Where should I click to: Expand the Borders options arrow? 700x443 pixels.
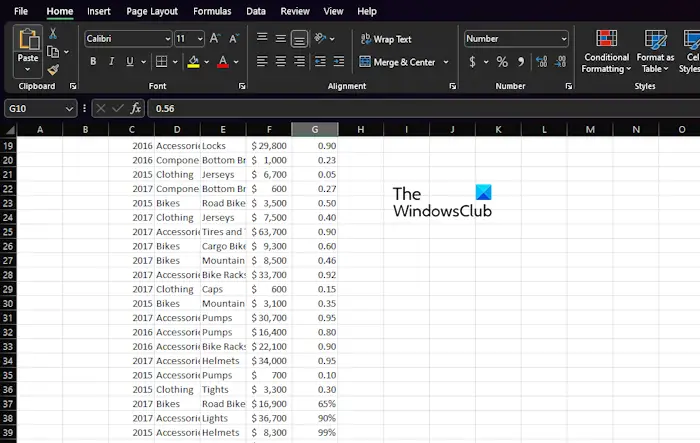click(x=175, y=62)
